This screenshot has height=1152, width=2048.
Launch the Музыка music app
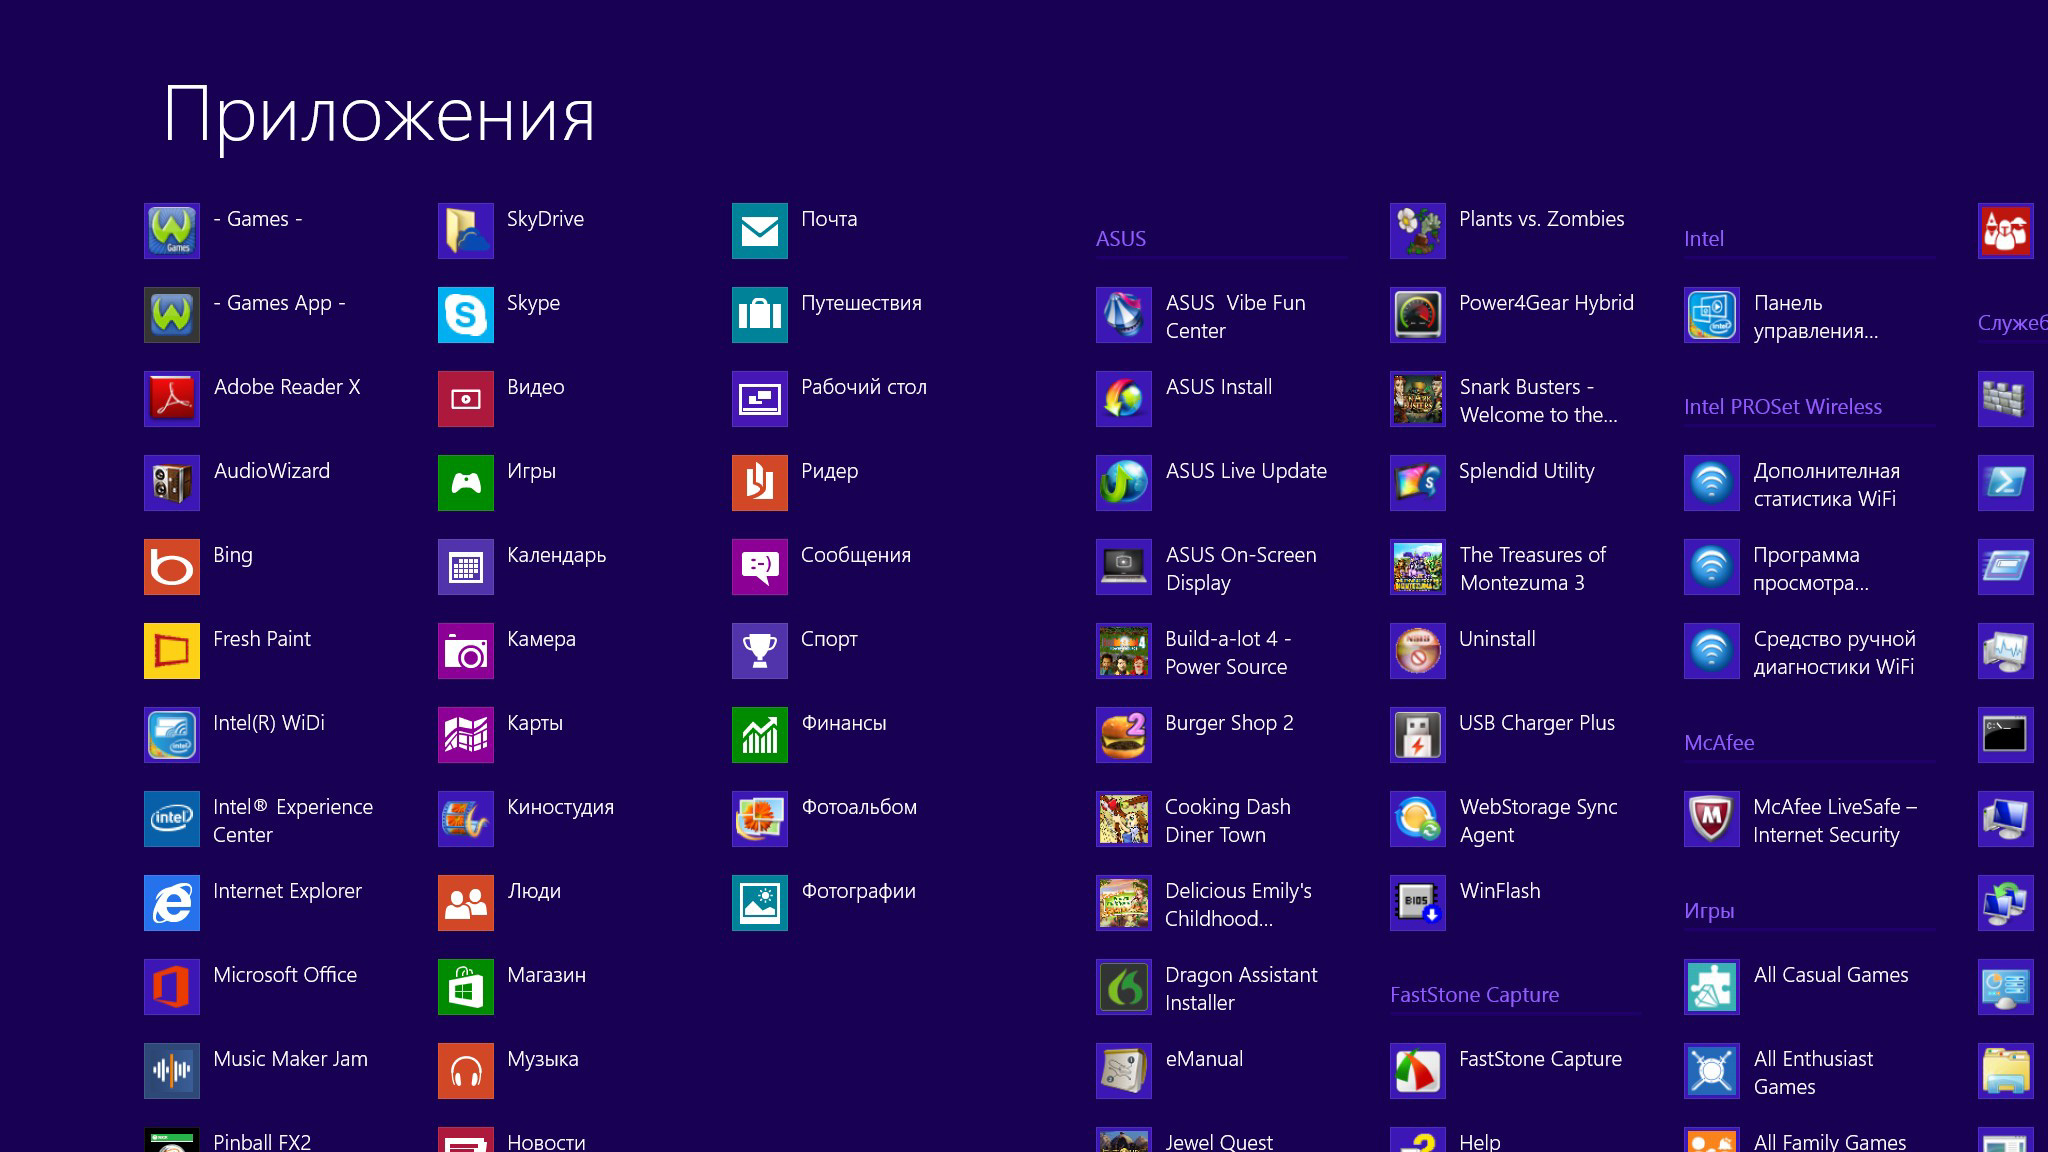click(x=466, y=1071)
